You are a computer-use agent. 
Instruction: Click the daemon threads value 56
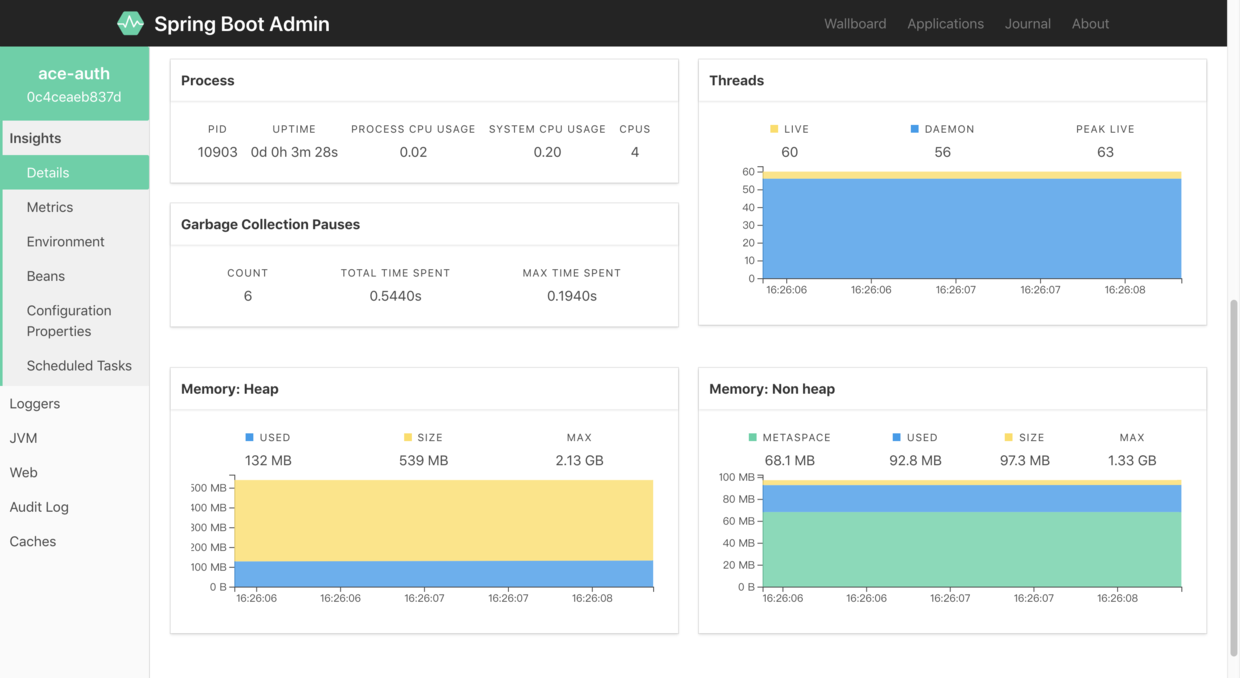pos(942,152)
